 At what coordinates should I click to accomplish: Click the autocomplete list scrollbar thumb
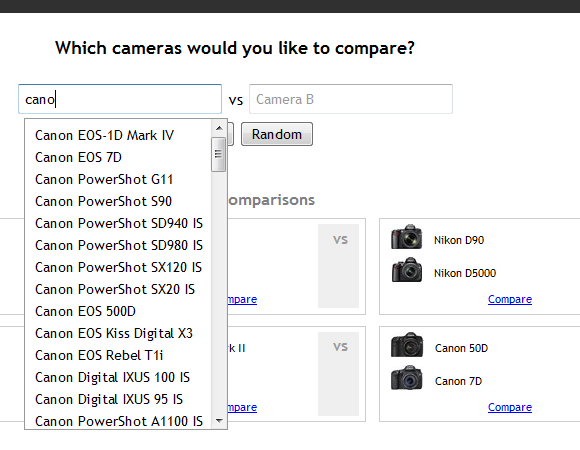[219, 154]
